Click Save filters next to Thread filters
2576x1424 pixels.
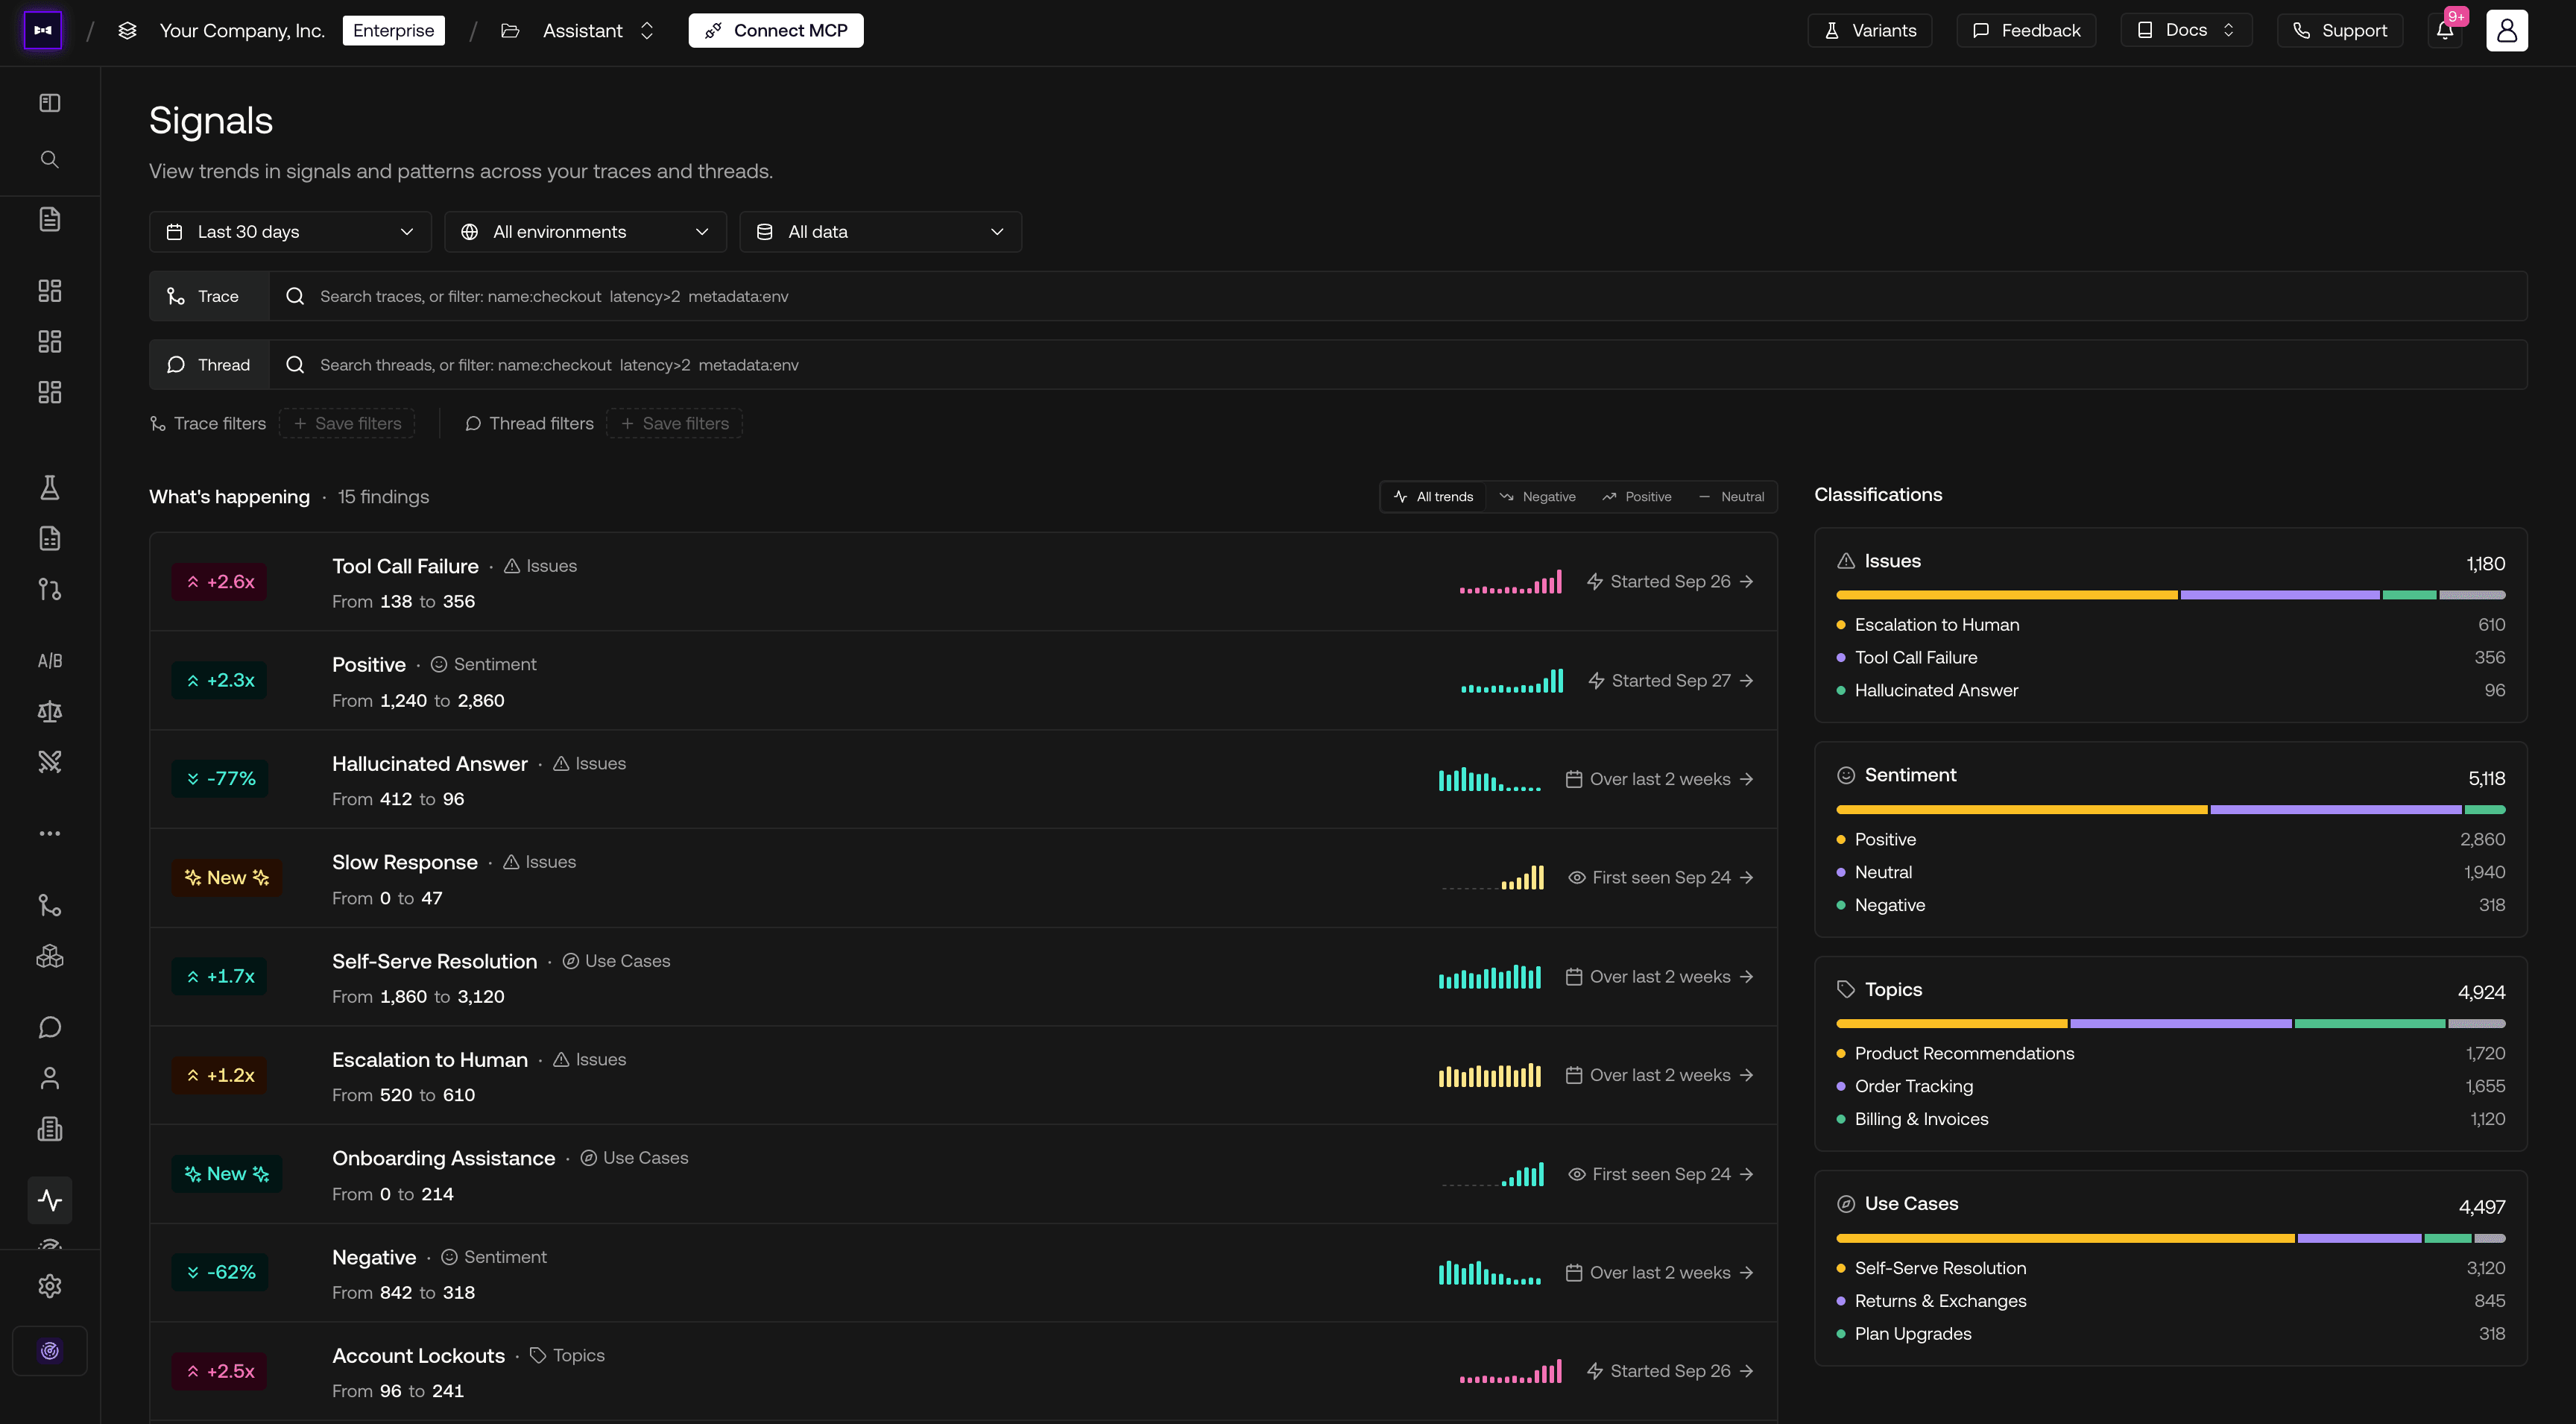tap(675, 424)
